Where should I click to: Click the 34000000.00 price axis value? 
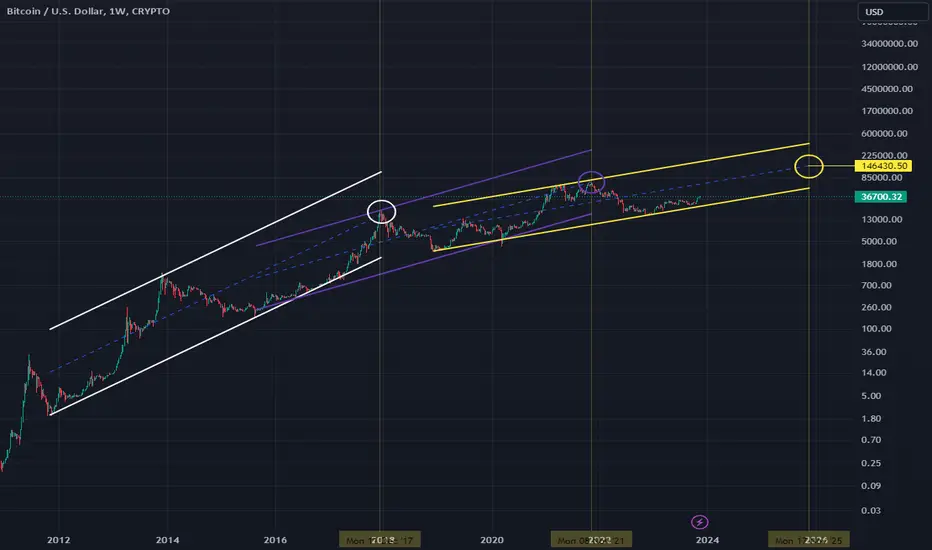tap(889, 43)
